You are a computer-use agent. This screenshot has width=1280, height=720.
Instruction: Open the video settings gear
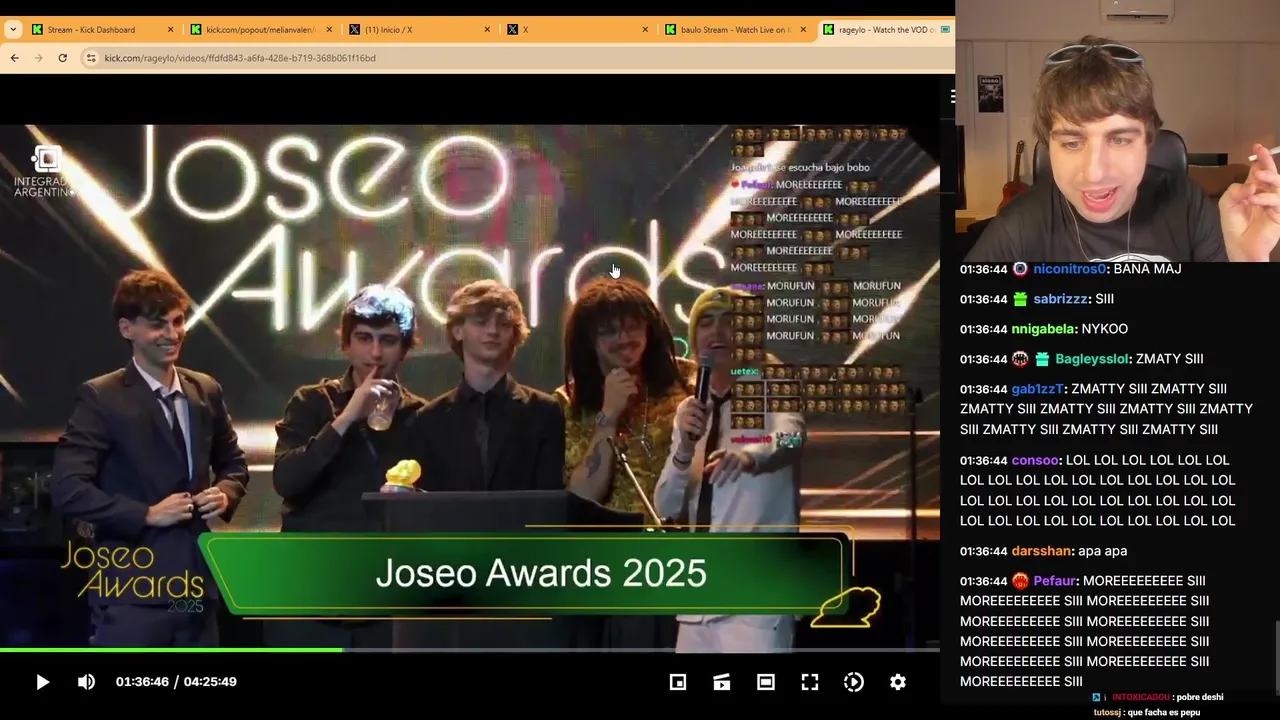[898, 682]
